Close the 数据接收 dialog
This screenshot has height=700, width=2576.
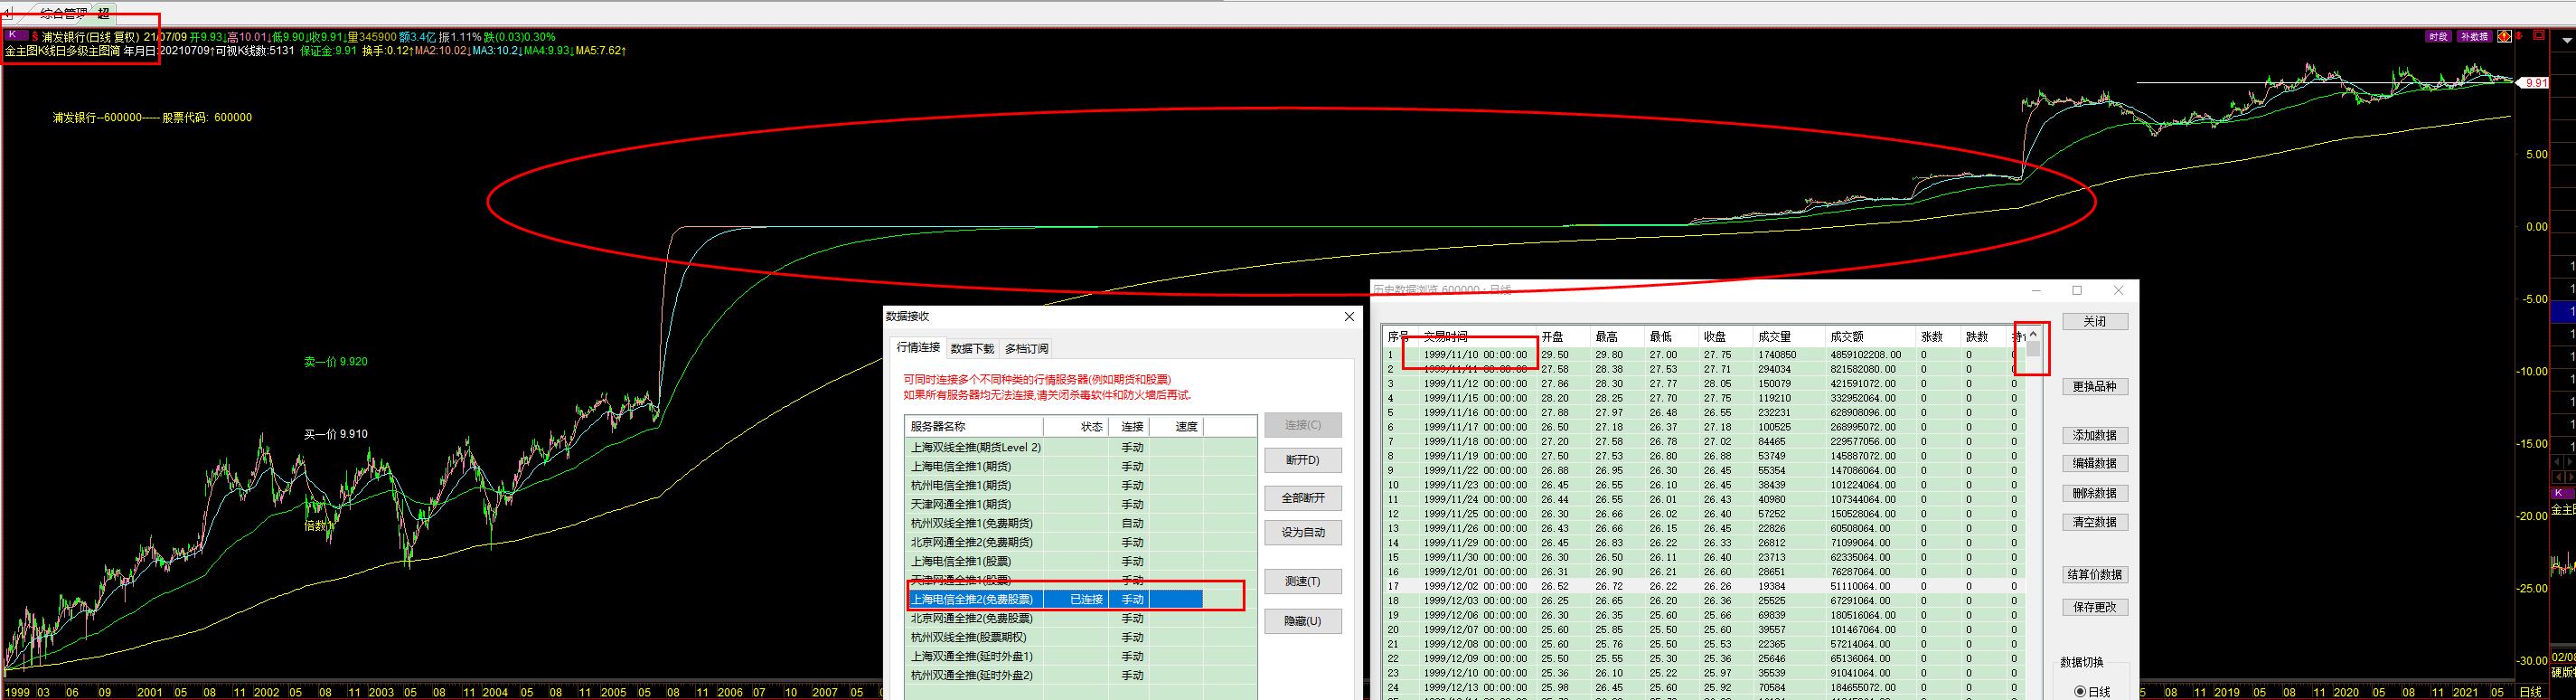coord(1349,317)
